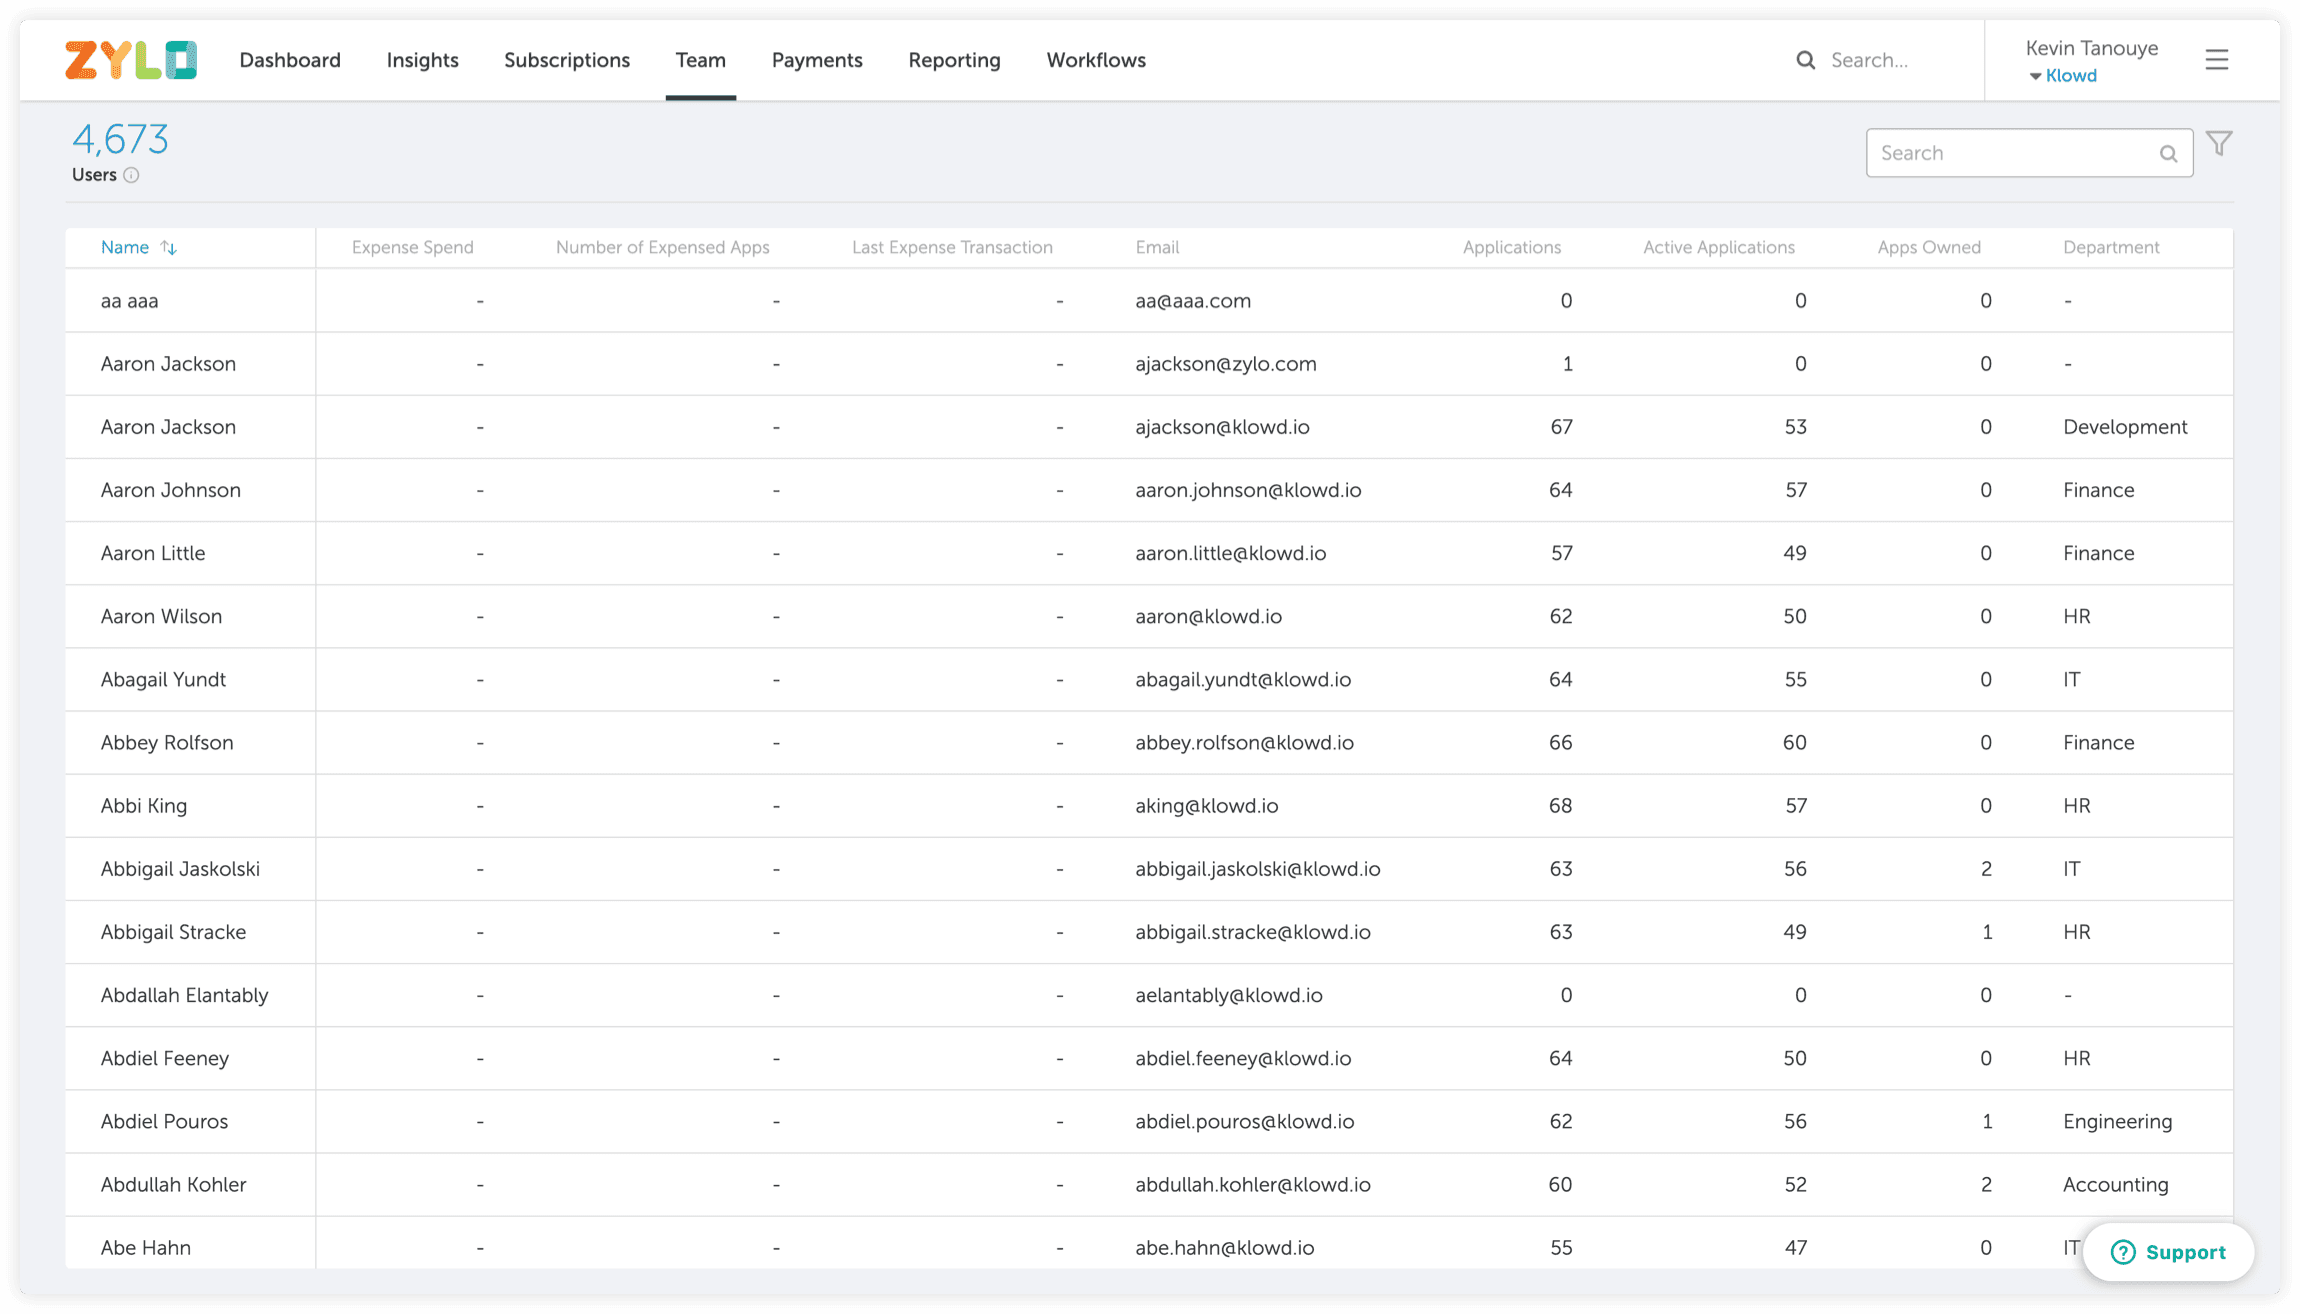
Task: Open the Dashboard tab
Action: click(x=290, y=60)
